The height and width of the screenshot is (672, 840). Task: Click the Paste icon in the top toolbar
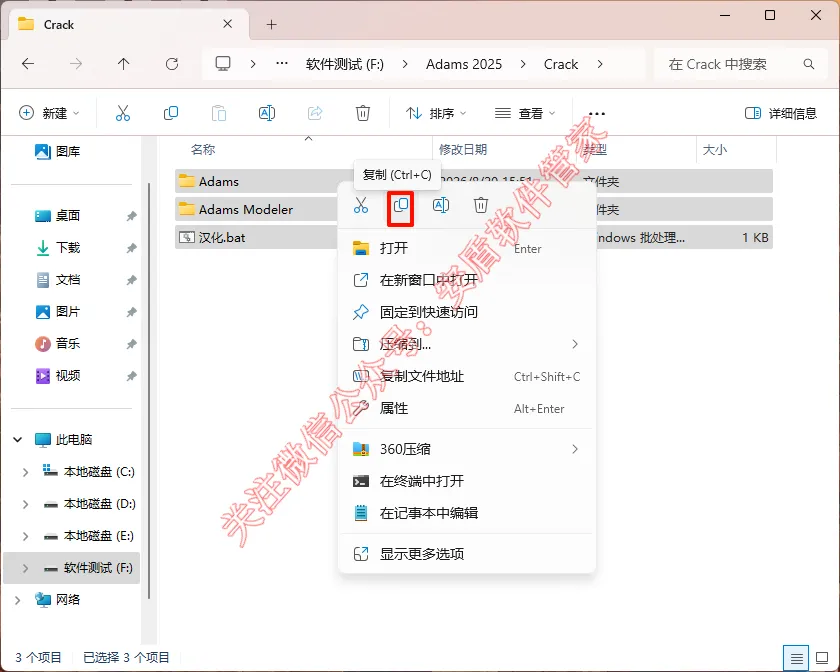pyautogui.click(x=219, y=113)
